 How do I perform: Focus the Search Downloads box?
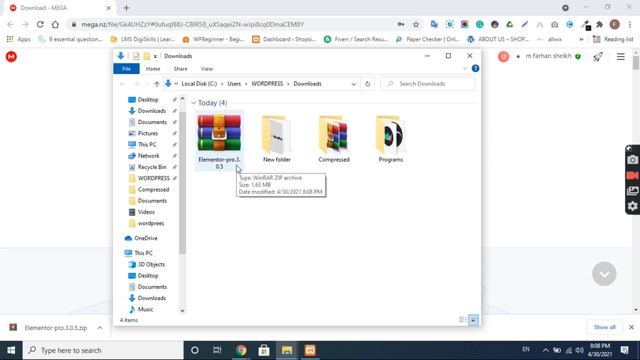(x=428, y=84)
